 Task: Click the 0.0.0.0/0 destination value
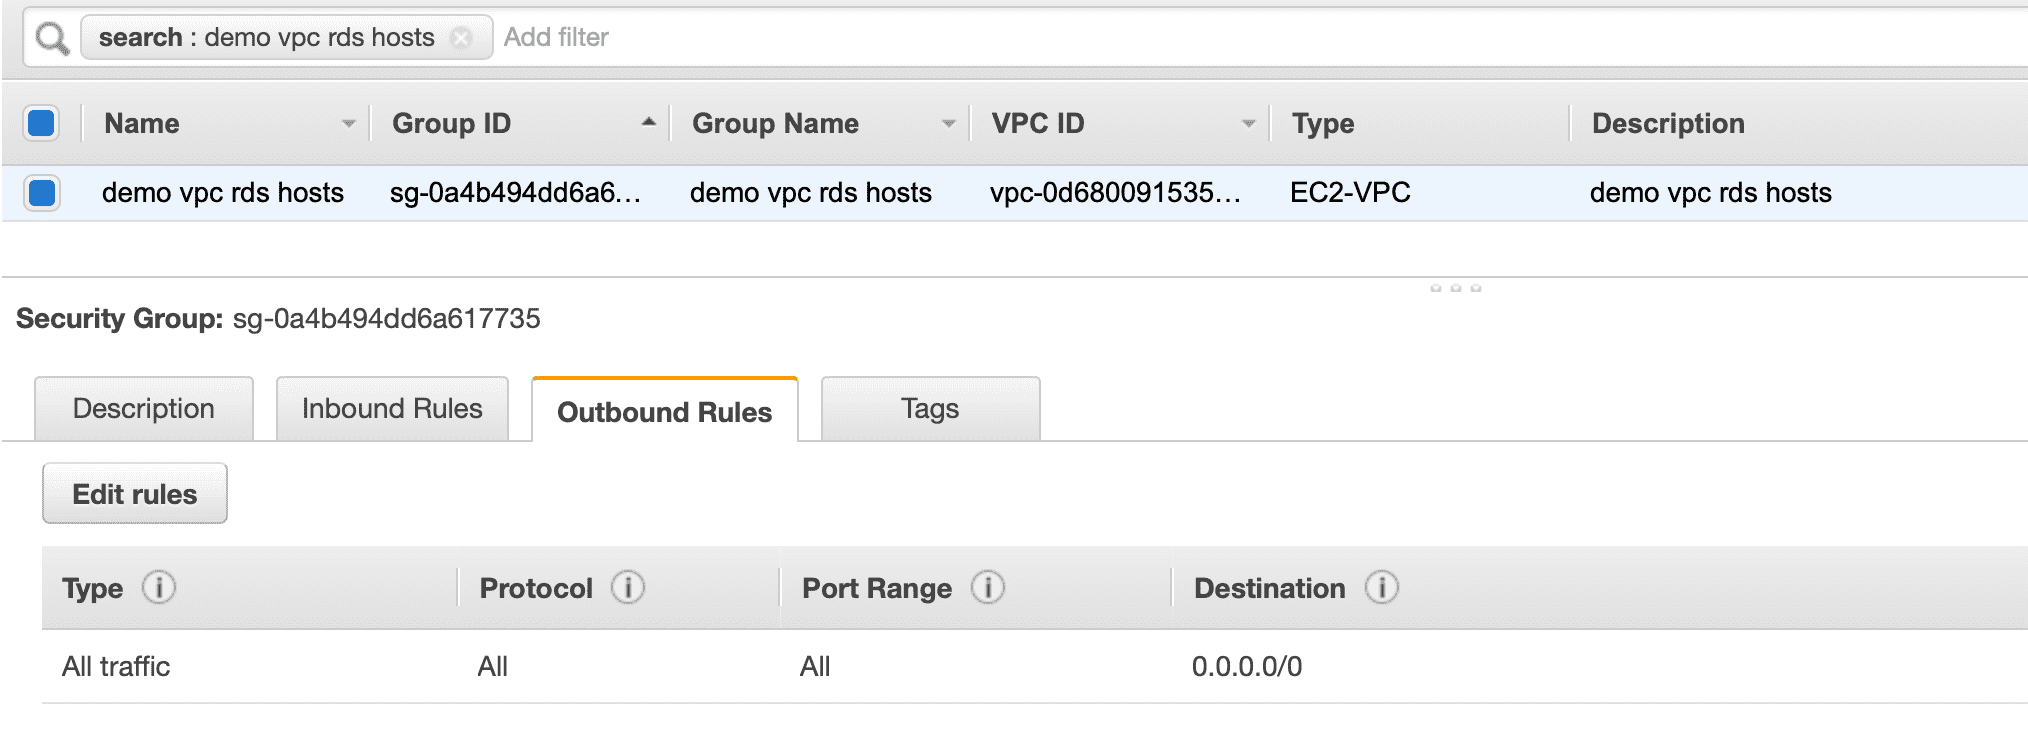coord(1247,666)
